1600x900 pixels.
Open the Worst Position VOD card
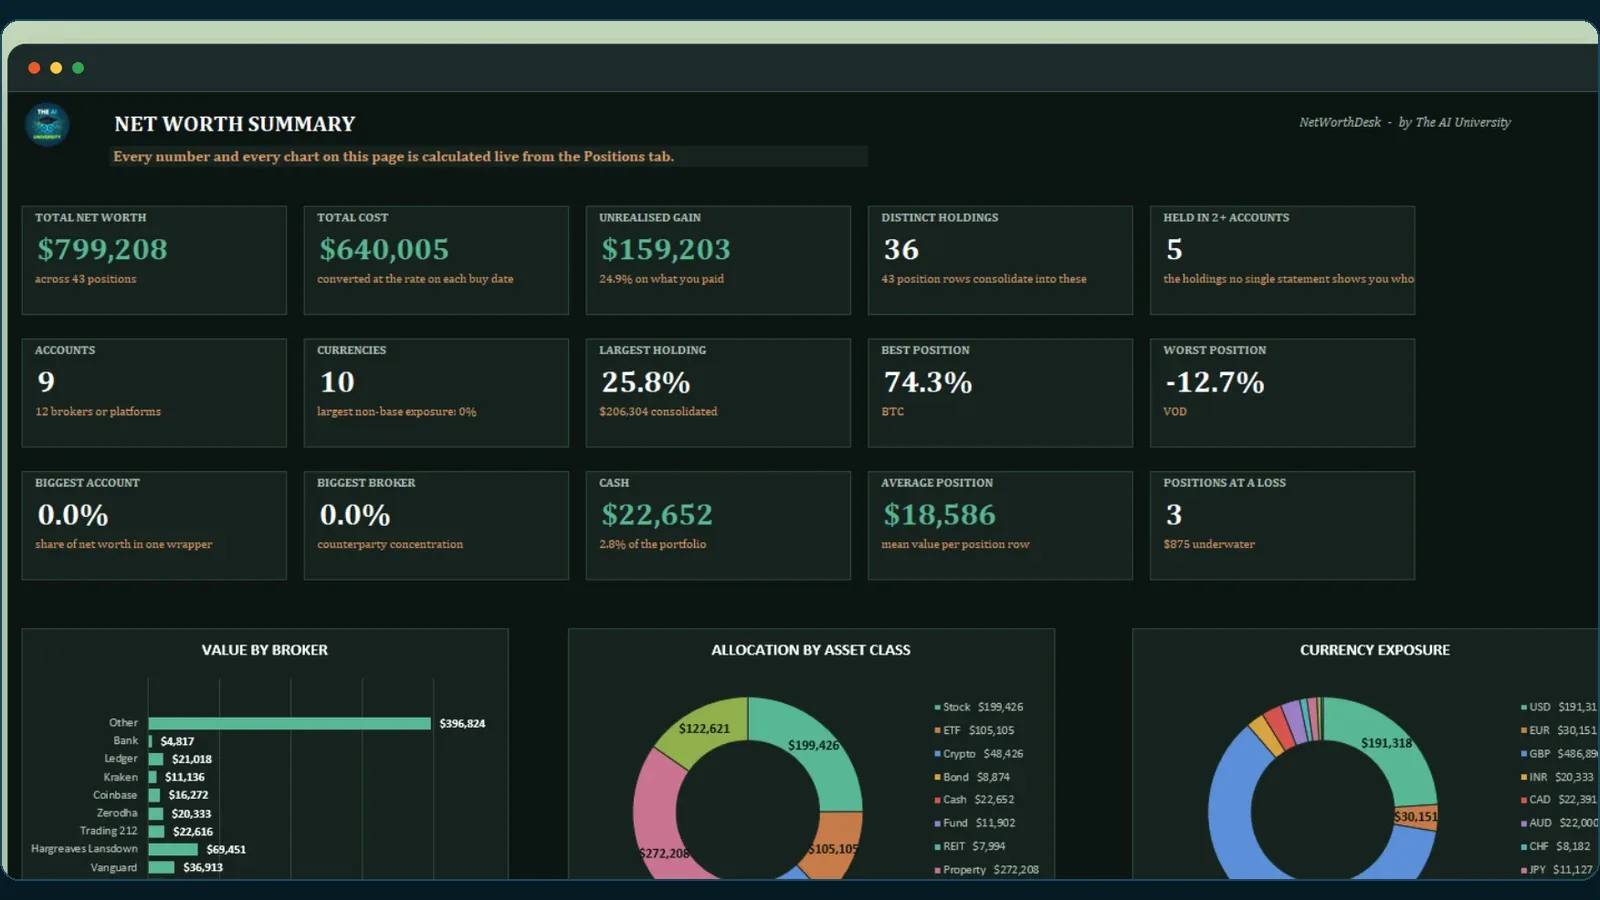(x=1282, y=393)
